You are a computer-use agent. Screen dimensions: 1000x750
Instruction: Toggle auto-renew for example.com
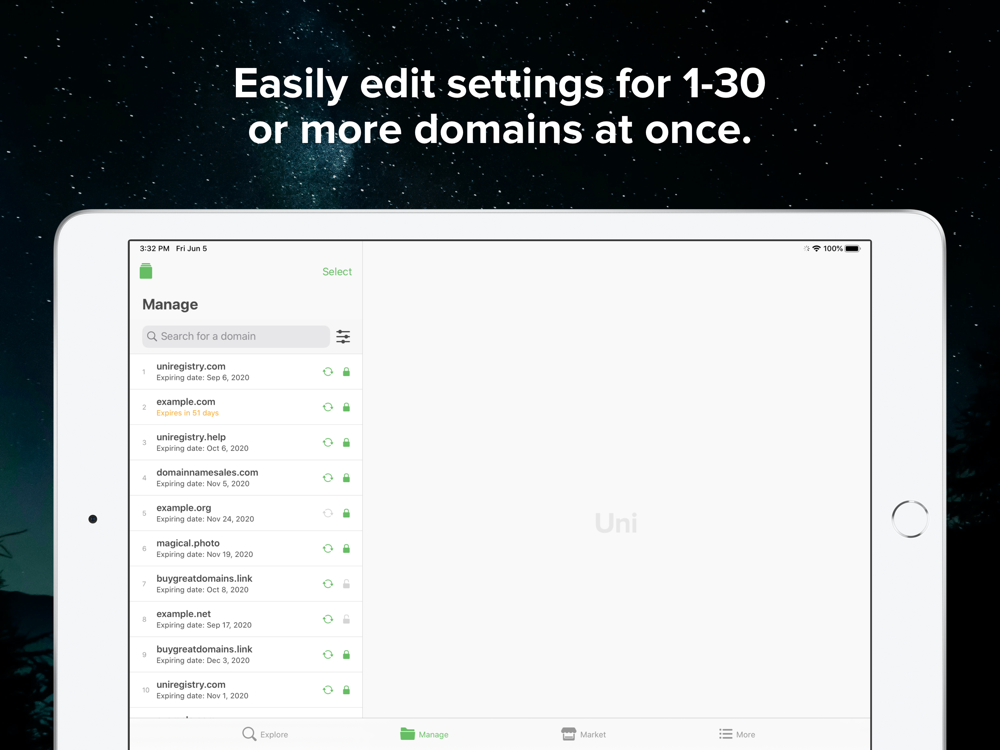(328, 407)
